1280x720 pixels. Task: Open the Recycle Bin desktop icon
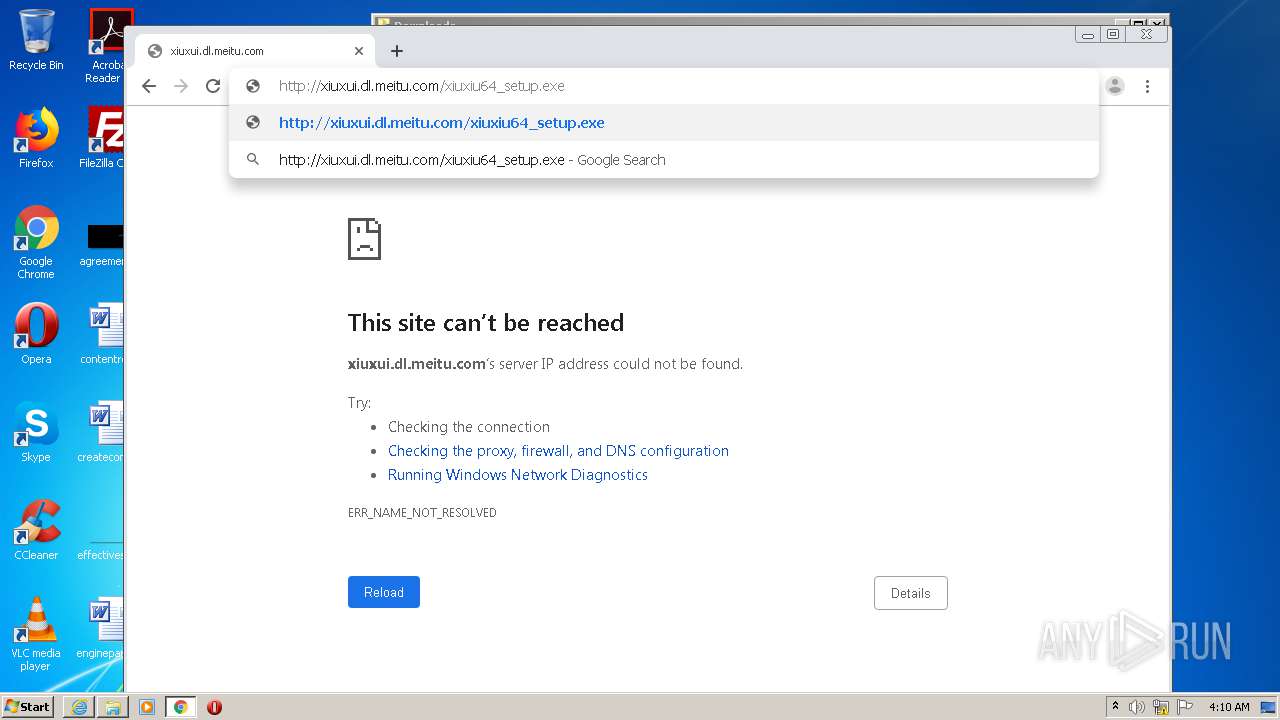click(36, 40)
